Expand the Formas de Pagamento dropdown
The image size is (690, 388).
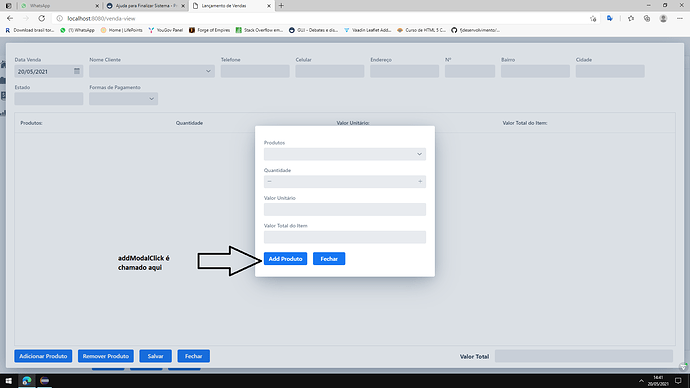click(x=151, y=99)
